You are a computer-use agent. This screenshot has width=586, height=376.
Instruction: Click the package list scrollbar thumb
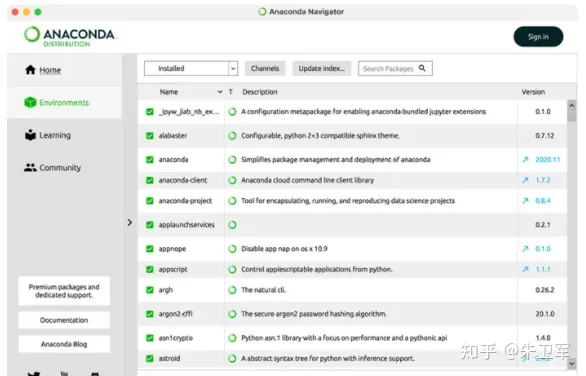[571, 116]
